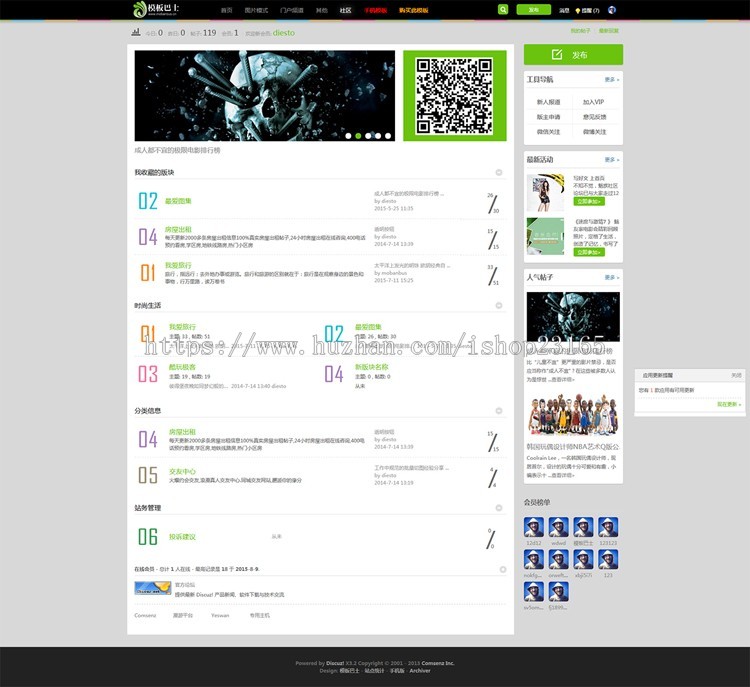The image size is (750, 687).
Task: Open the NBA dolls thumbnail
Action: 573,414
